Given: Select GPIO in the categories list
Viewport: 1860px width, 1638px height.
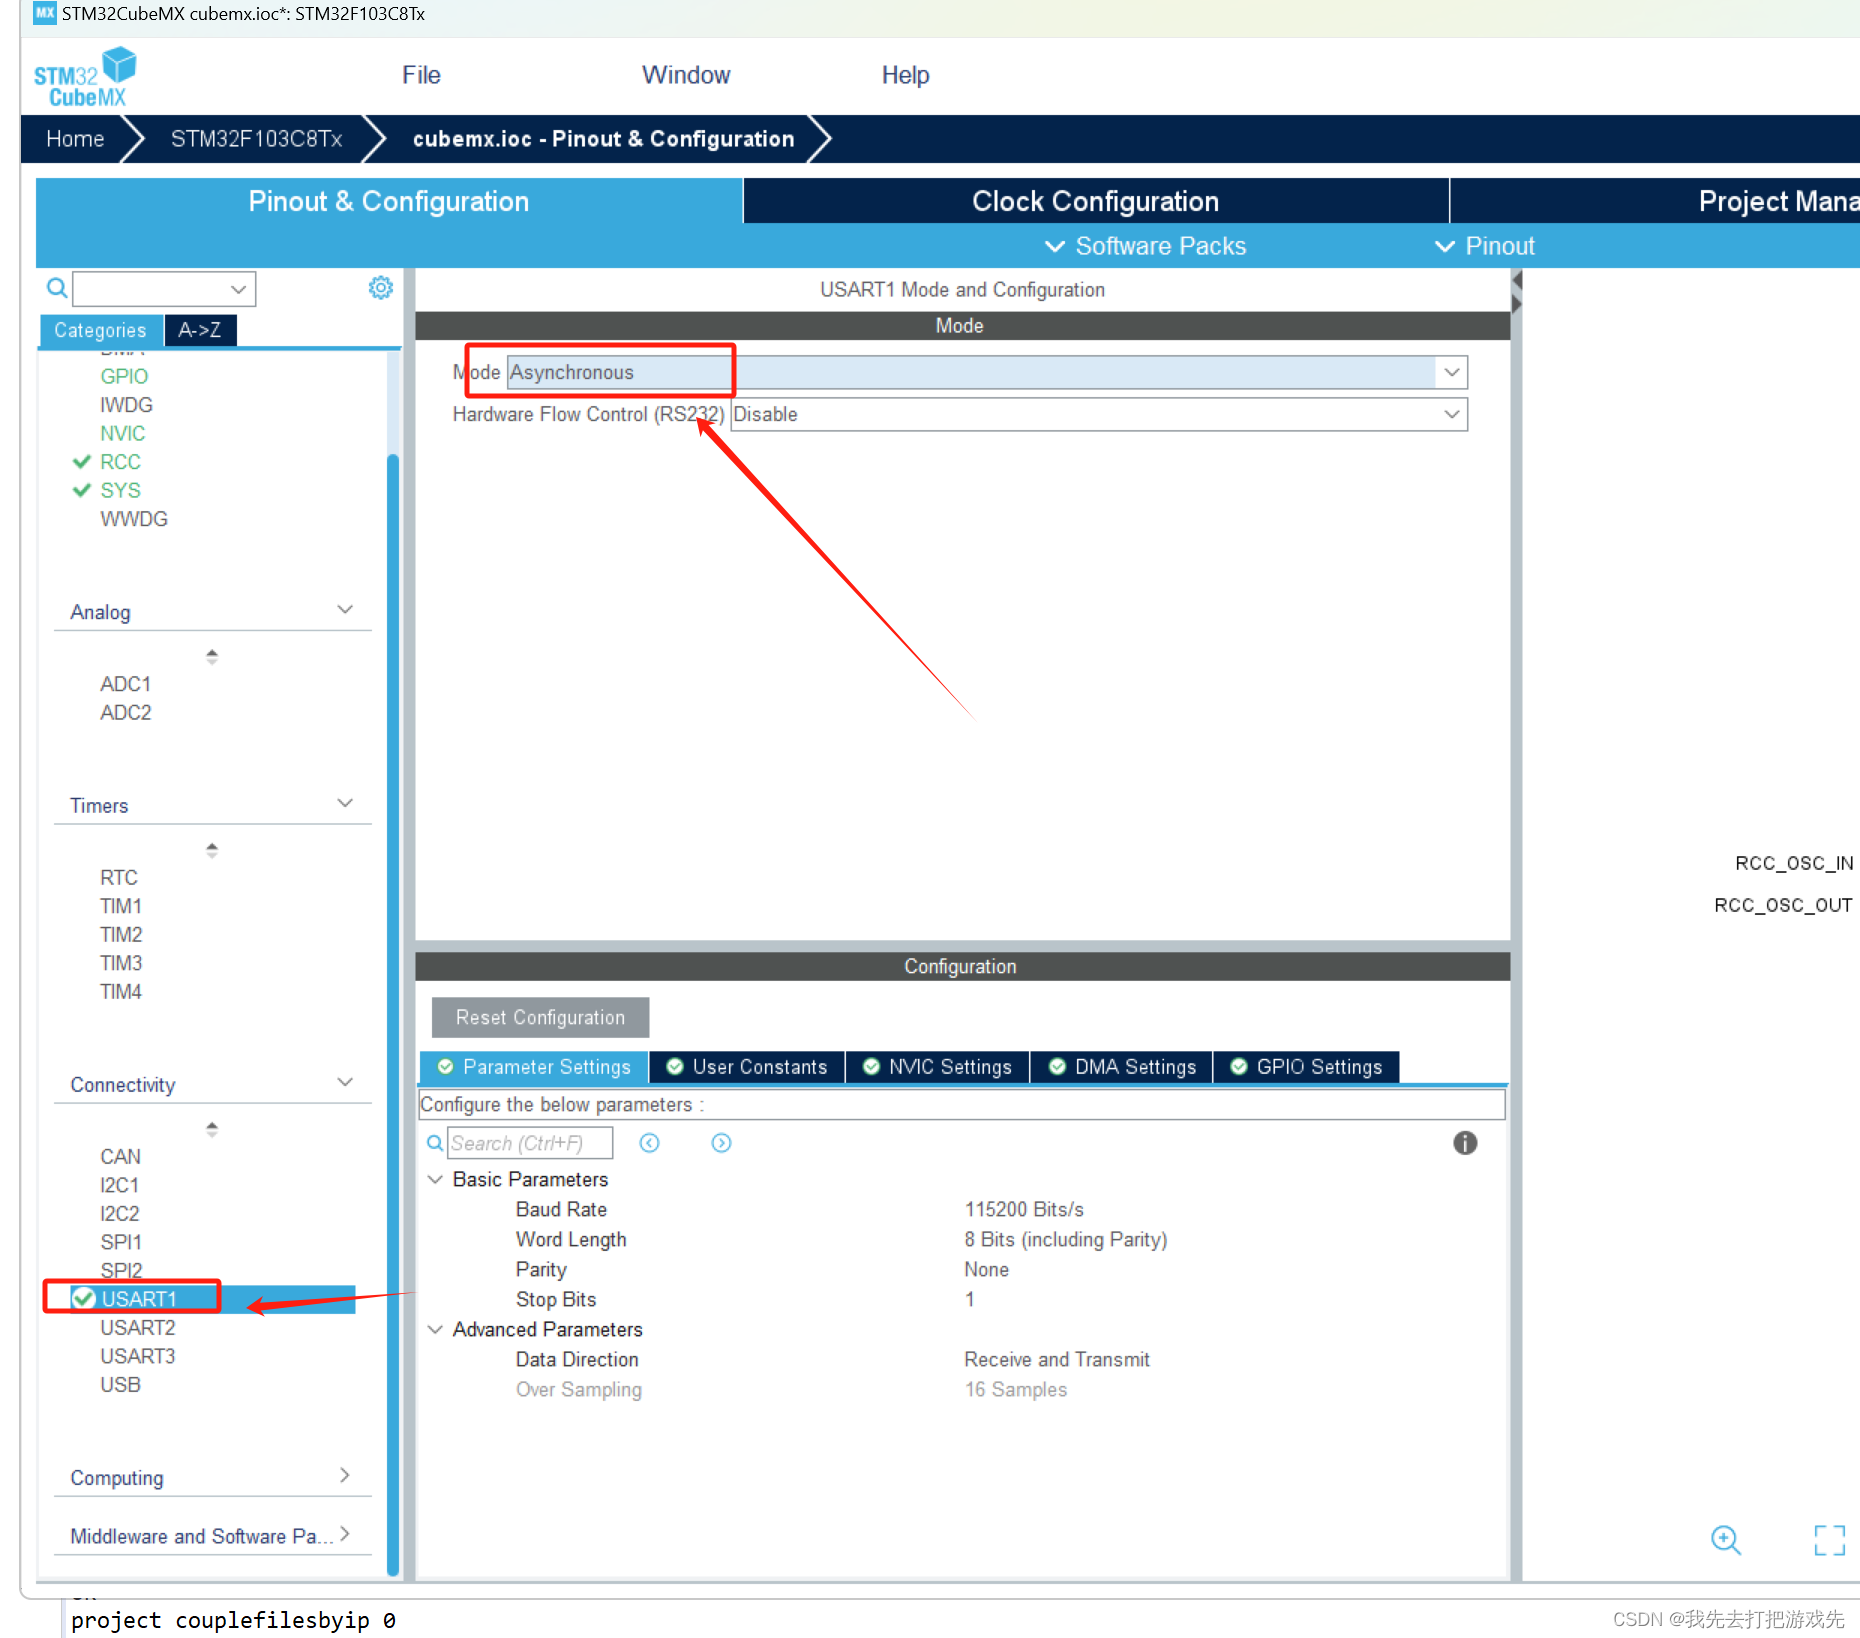Looking at the screenshot, I should tap(124, 376).
